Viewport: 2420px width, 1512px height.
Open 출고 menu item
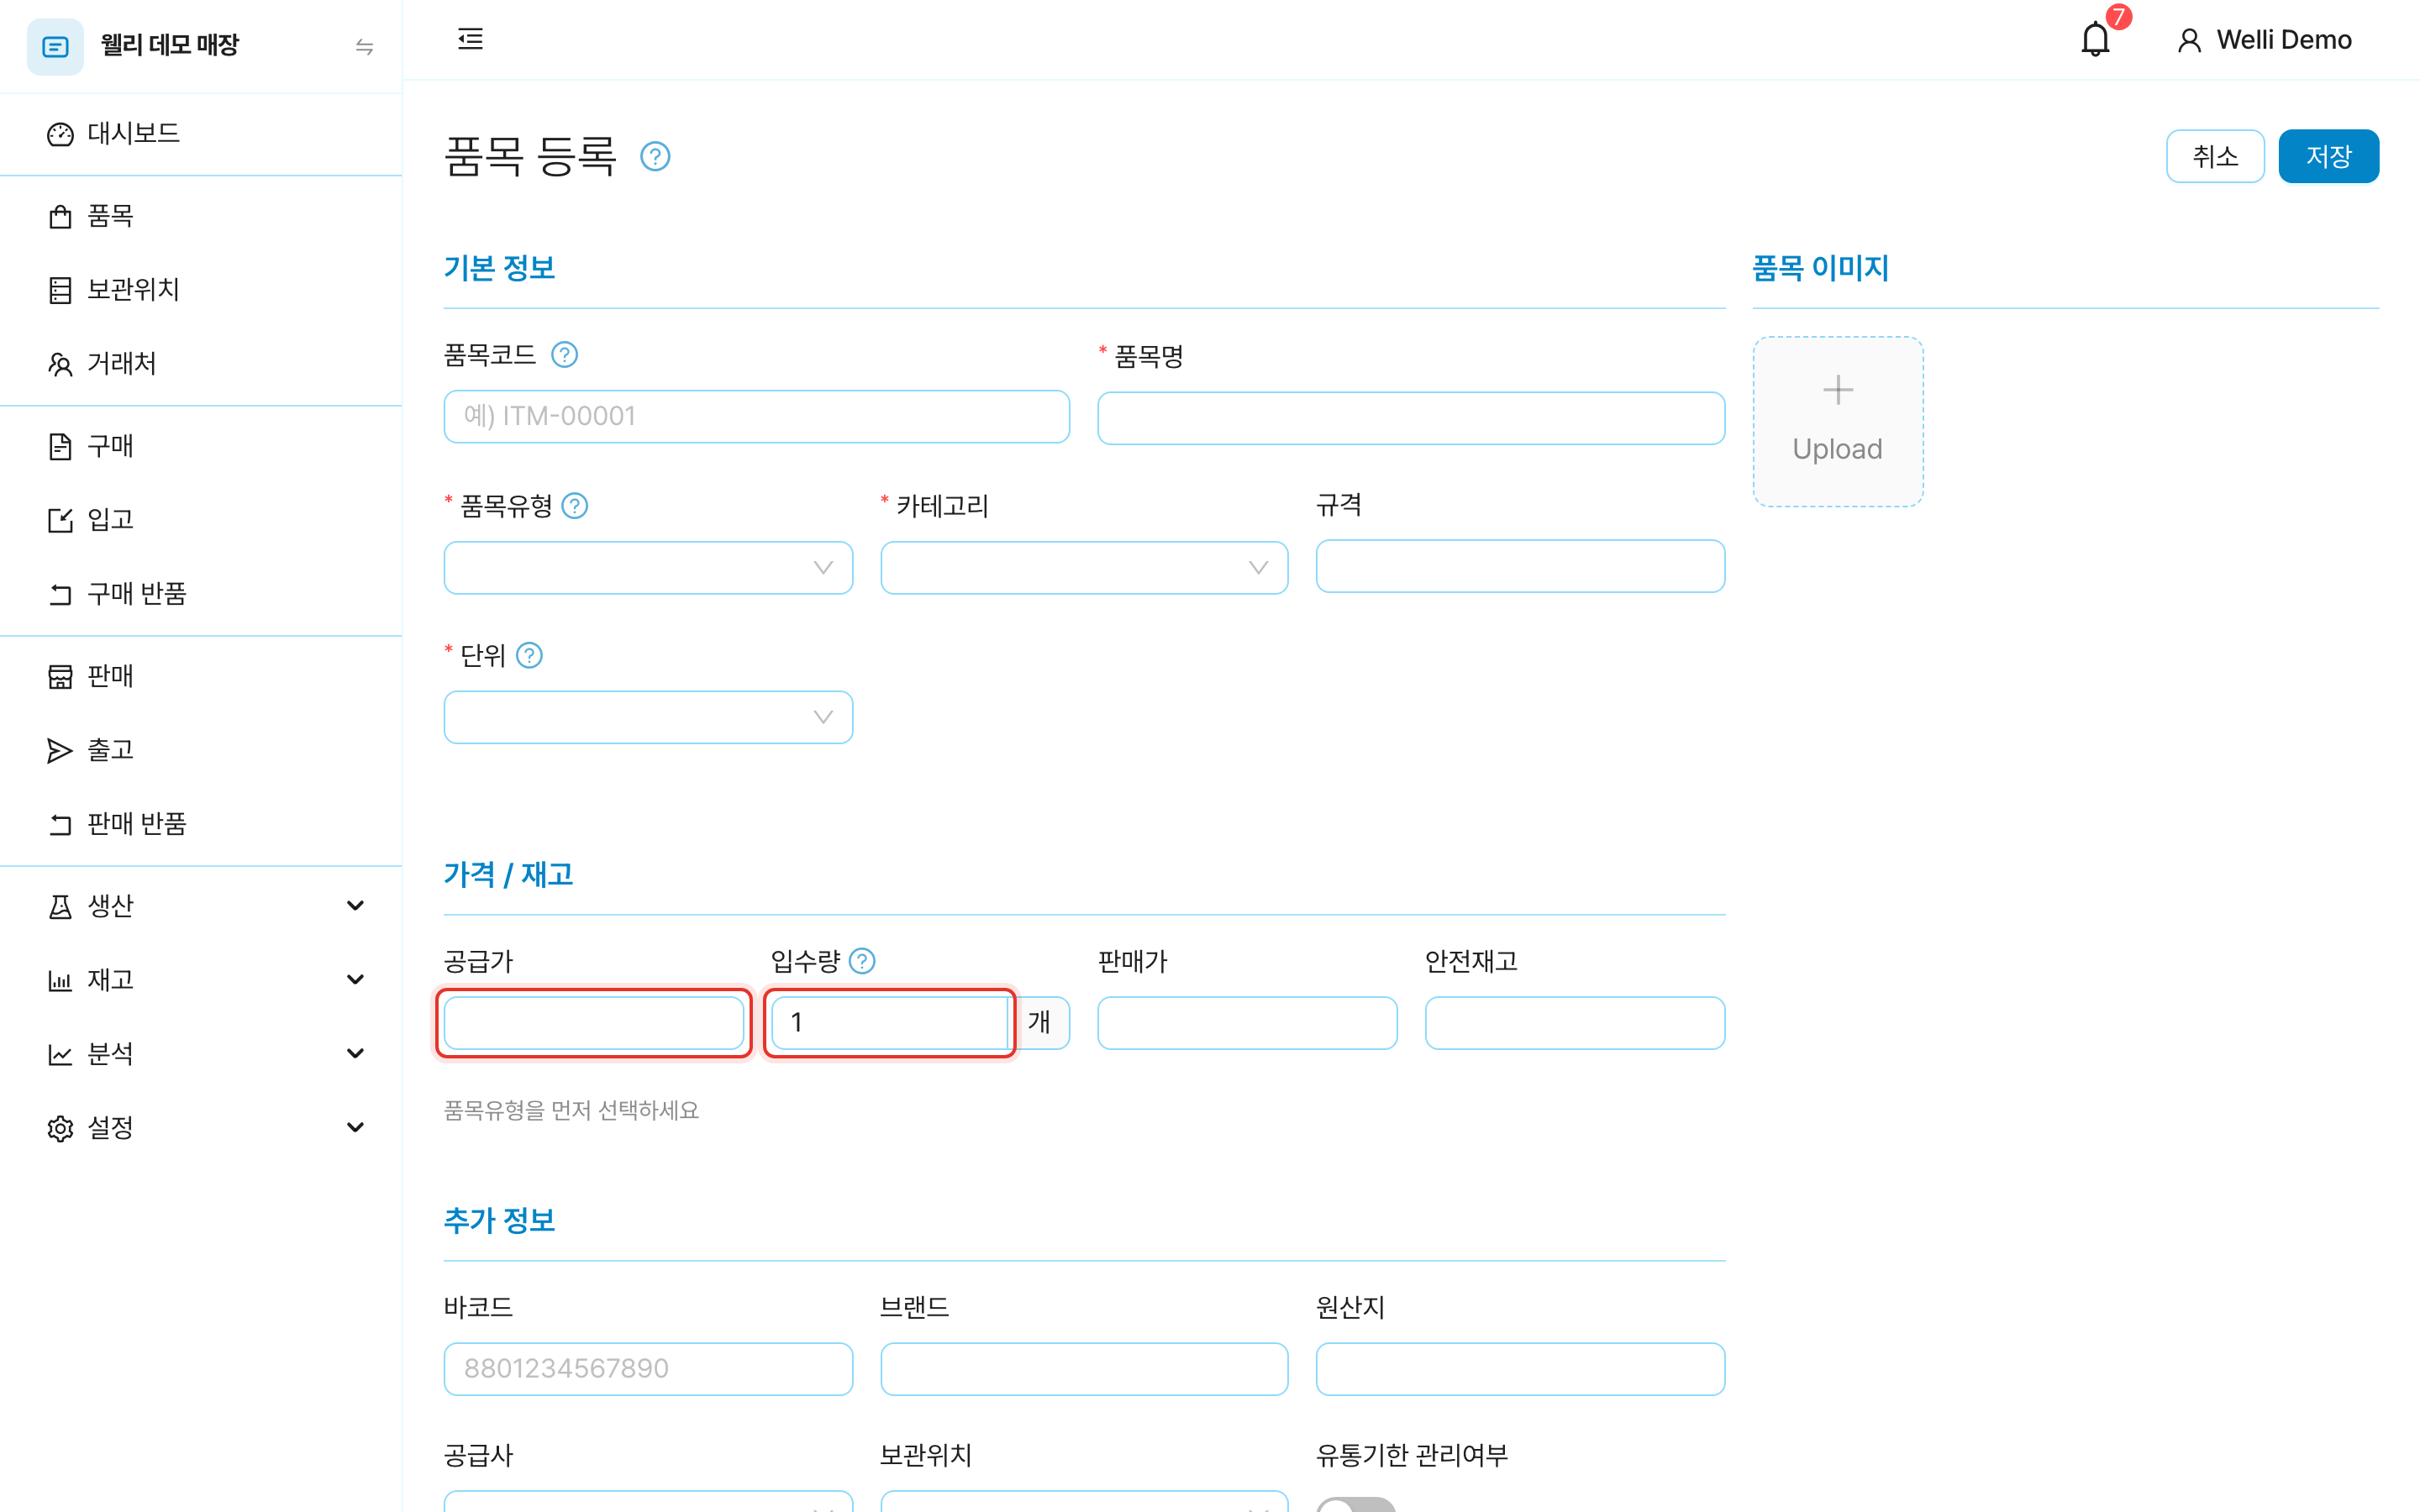coord(201,750)
